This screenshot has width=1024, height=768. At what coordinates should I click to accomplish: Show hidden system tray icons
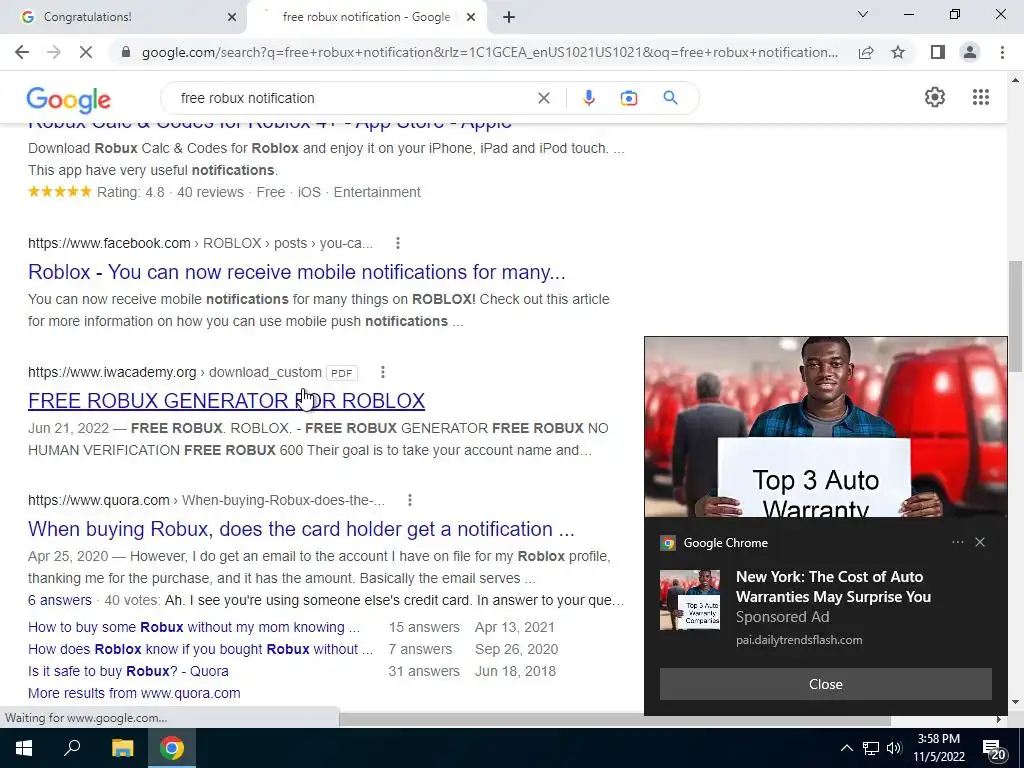tap(846, 748)
